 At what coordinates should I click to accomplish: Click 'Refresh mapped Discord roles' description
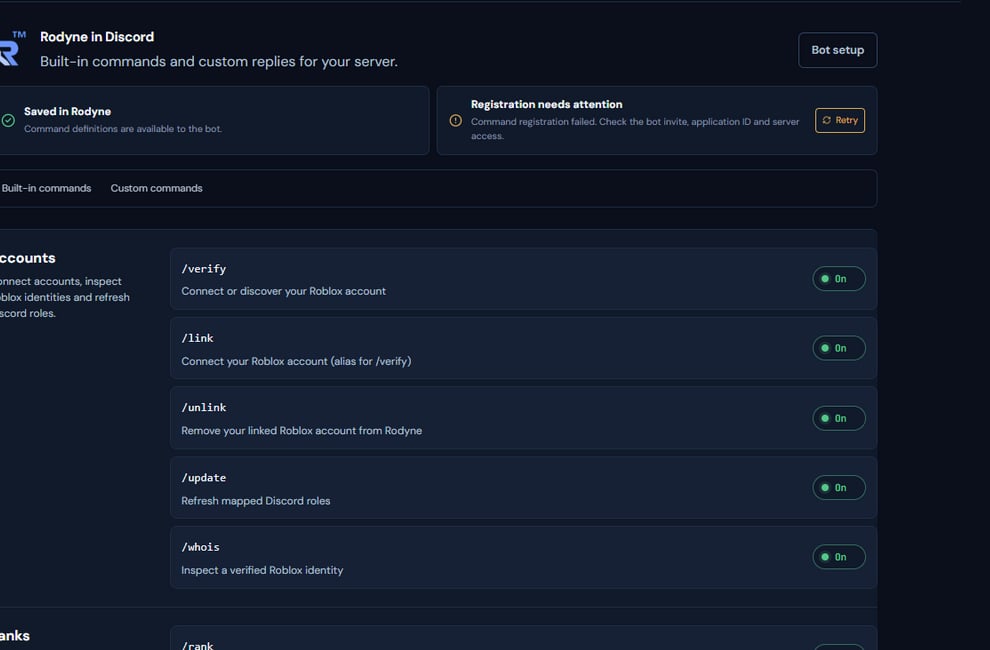tap(256, 501)
